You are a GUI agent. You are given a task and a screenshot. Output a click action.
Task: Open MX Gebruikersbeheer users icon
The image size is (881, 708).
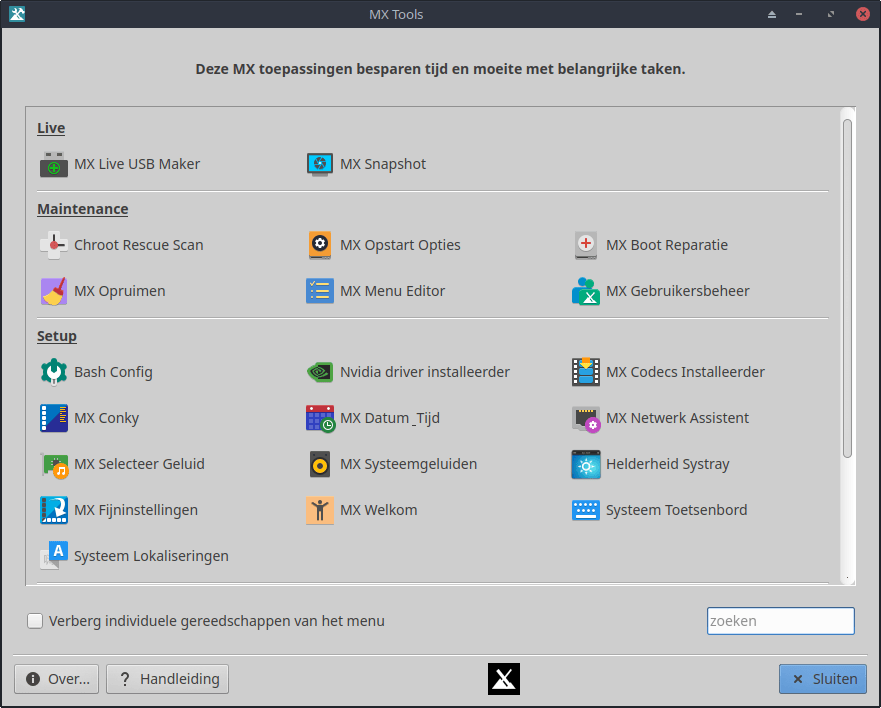coord(586,291)
